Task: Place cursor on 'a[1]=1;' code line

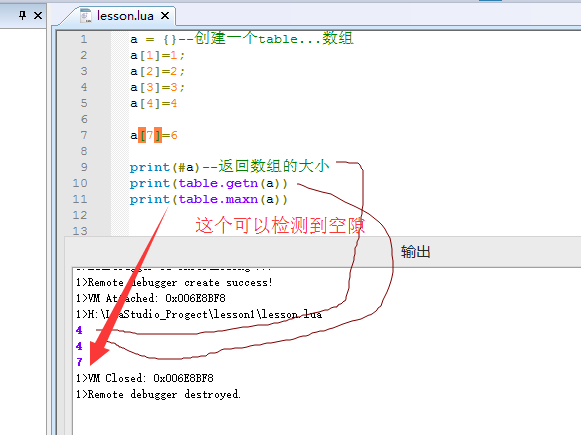Action: [157, 56]
